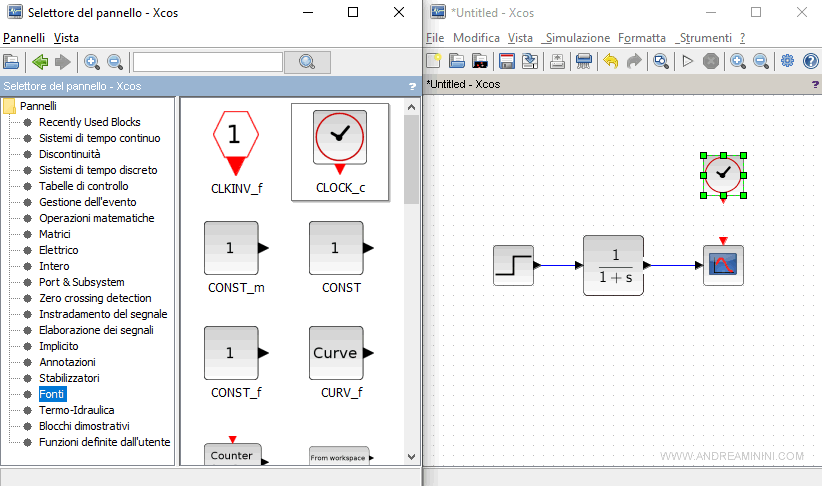Open the Strumenti menu
Viewport: 822px width, 486px height.
pyautogui.click(x=704, y=38)
